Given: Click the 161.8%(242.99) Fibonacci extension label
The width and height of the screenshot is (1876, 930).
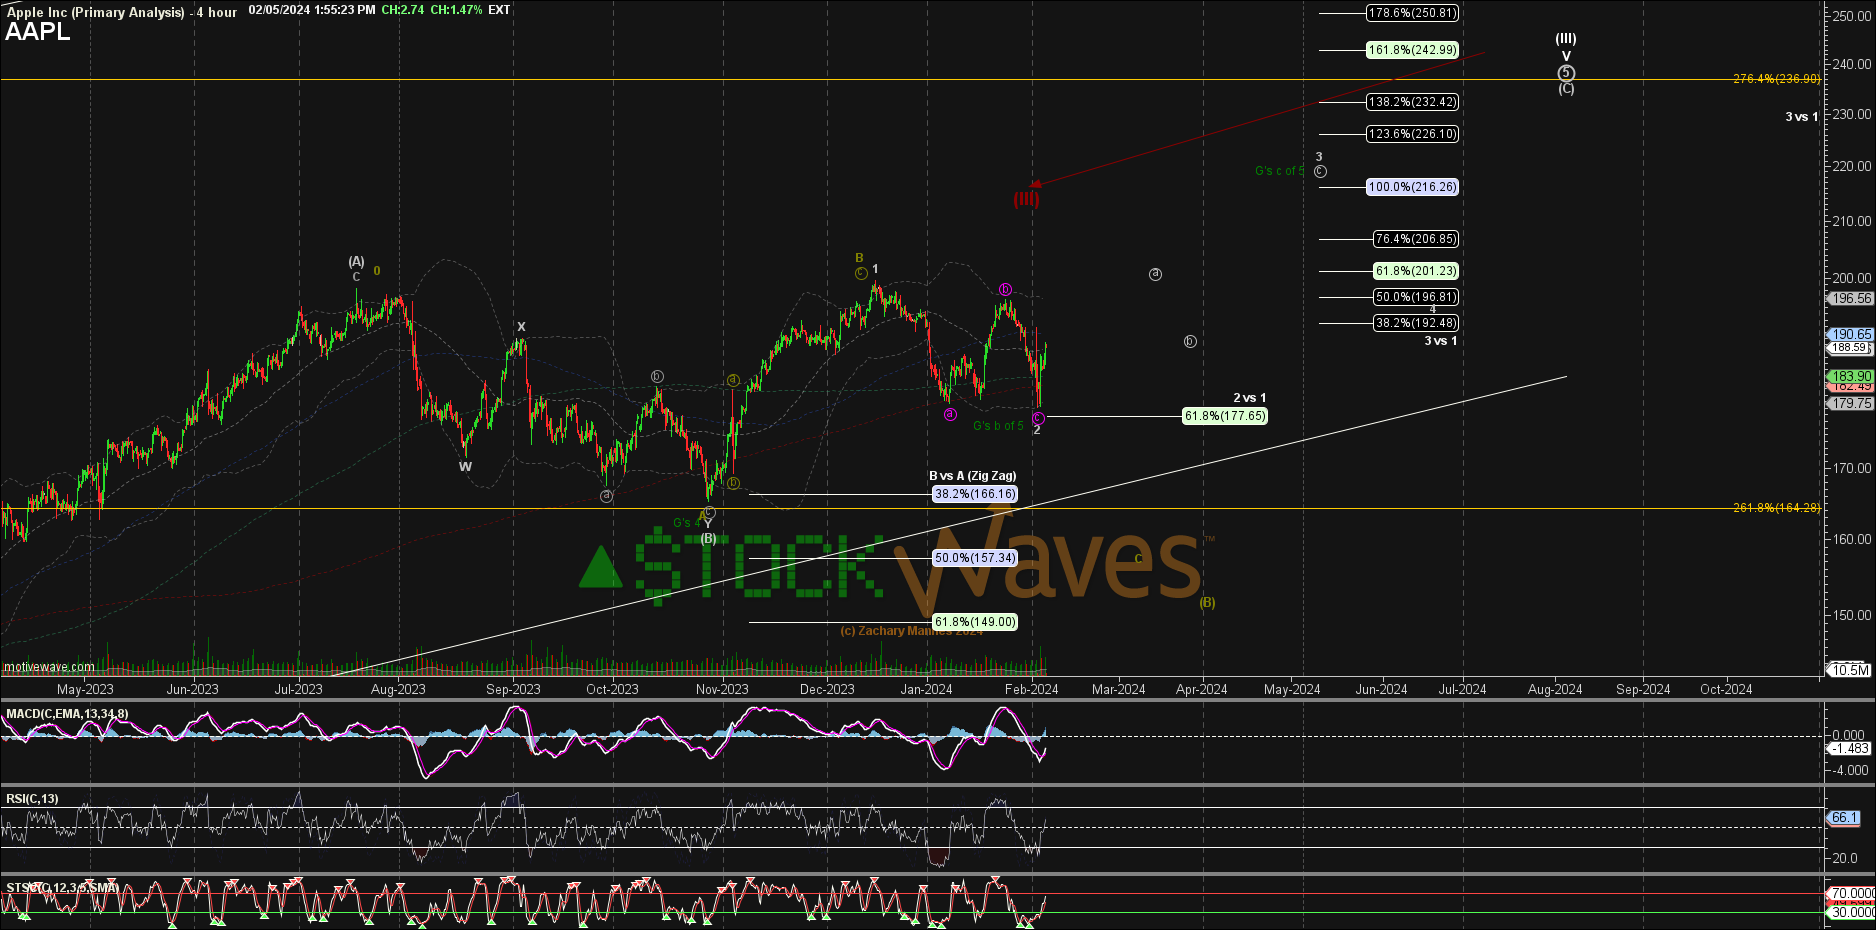Looking at the screenshot, I should [1413, 50].
